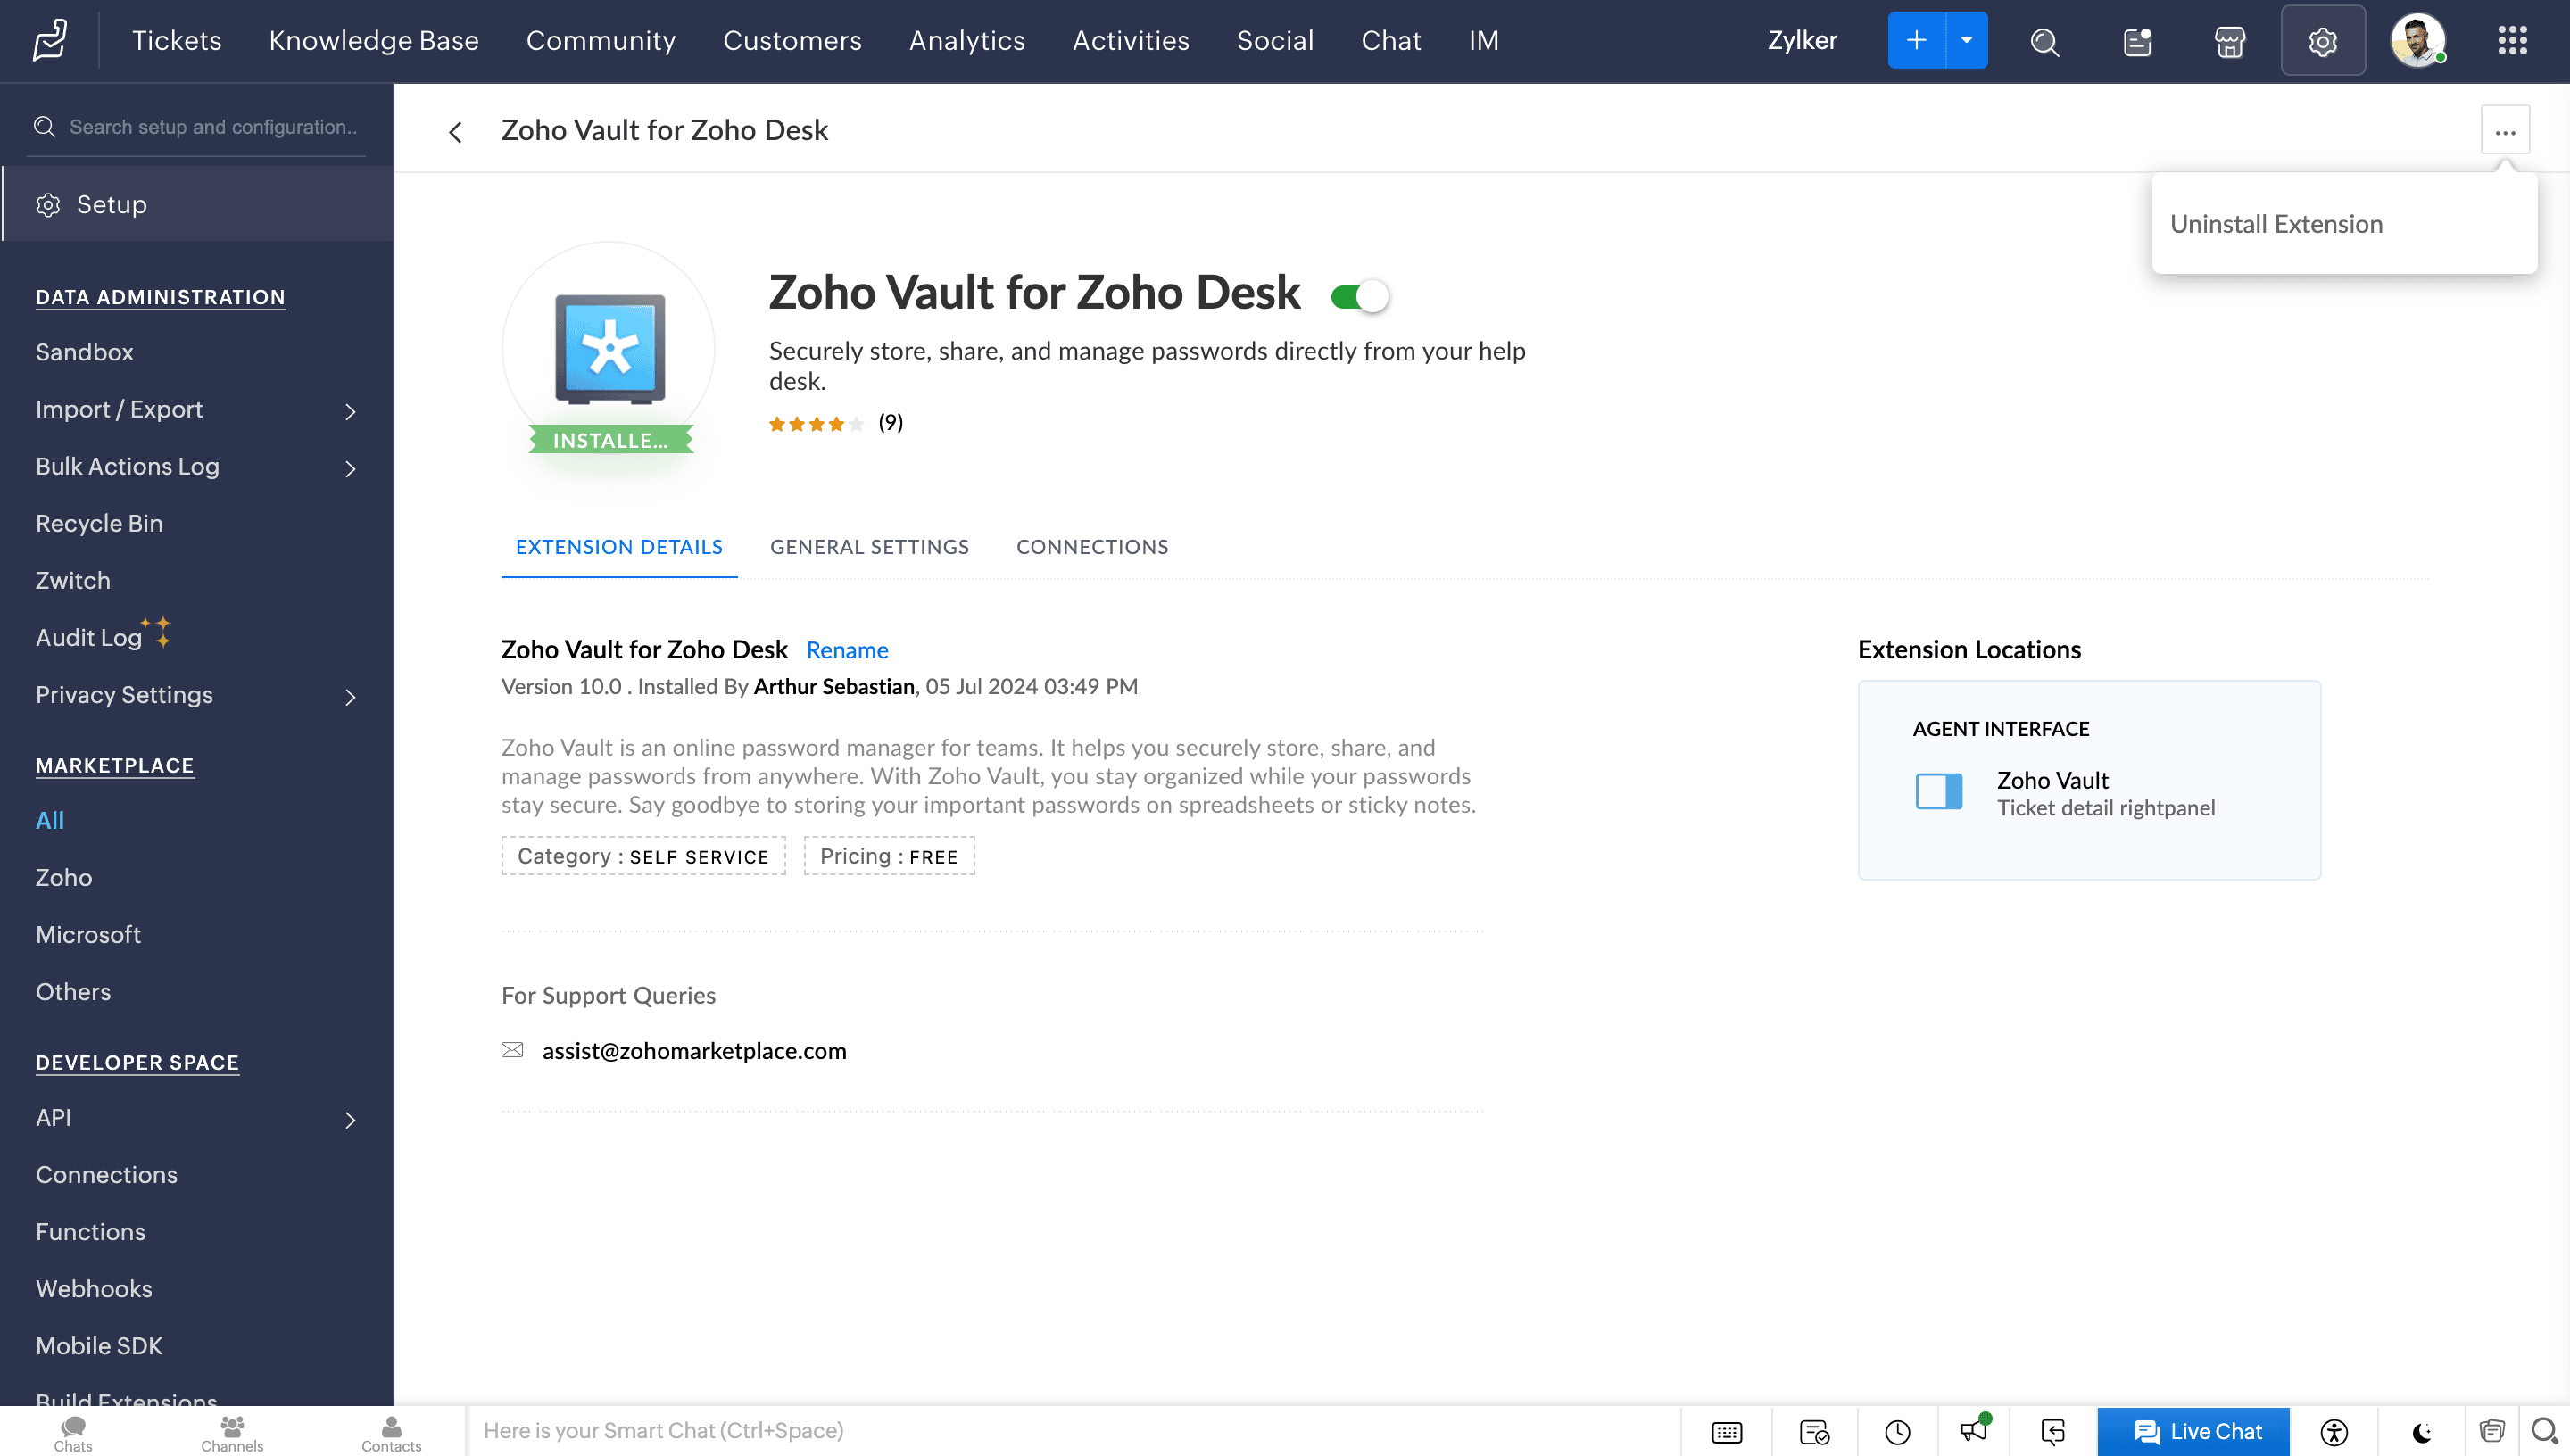Viewport: 2570px width, 1456px height.
Task: Click the Live Chat button
Action: (2194, 1432)
